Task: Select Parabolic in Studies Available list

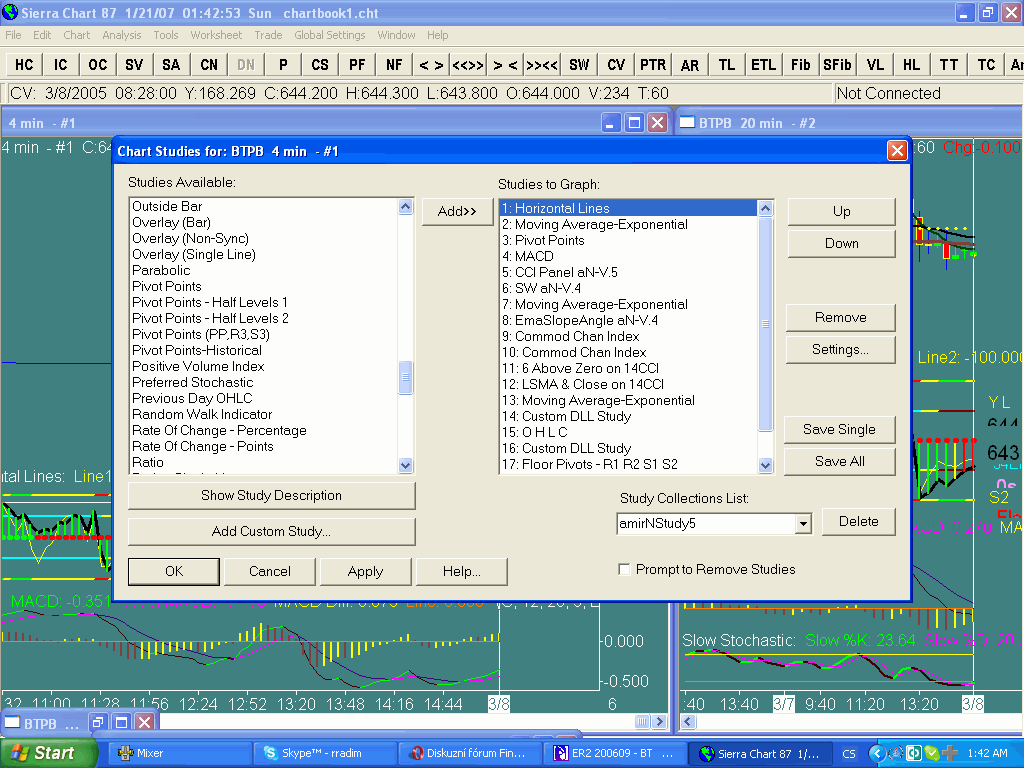Action: click(x=161, y=270)
